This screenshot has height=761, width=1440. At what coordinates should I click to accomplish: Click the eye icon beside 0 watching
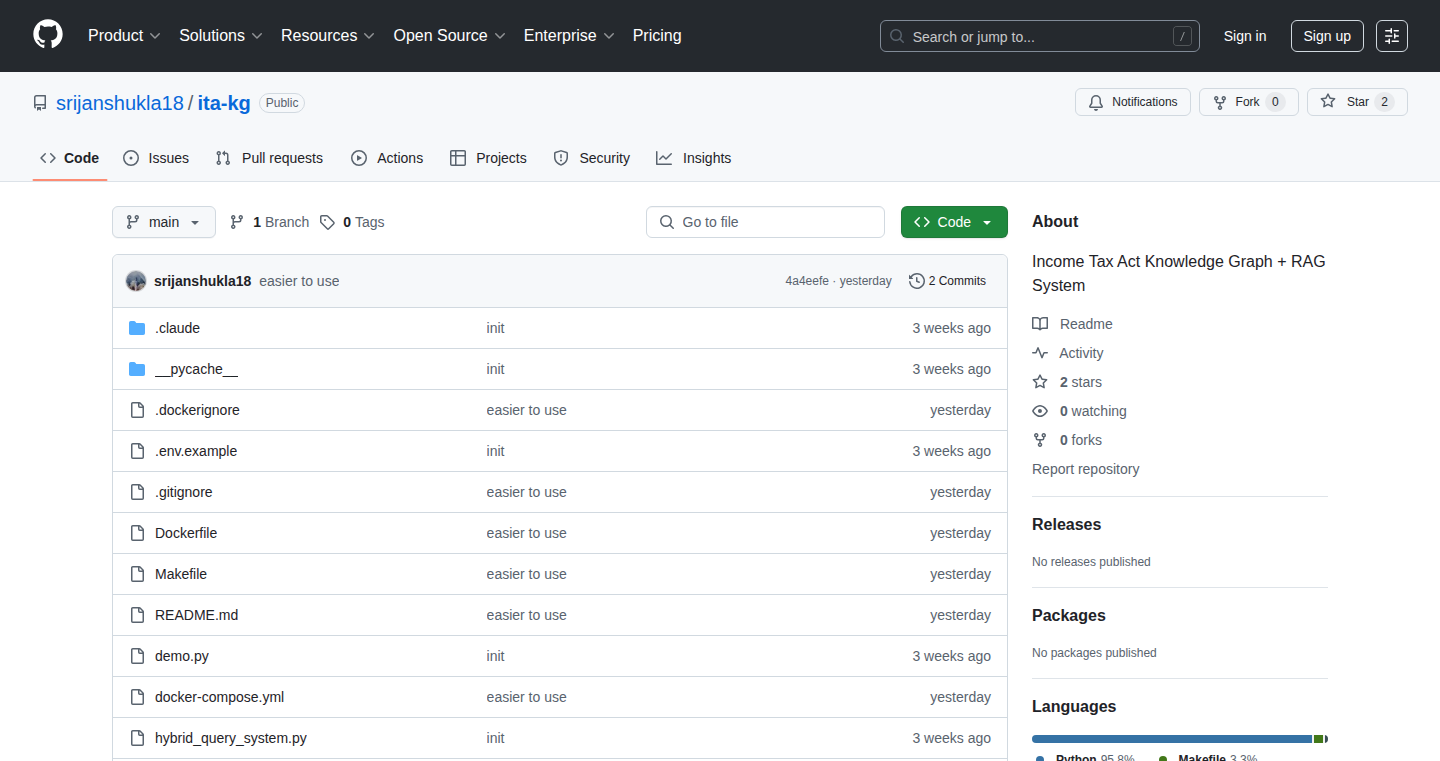point(1040,411)
